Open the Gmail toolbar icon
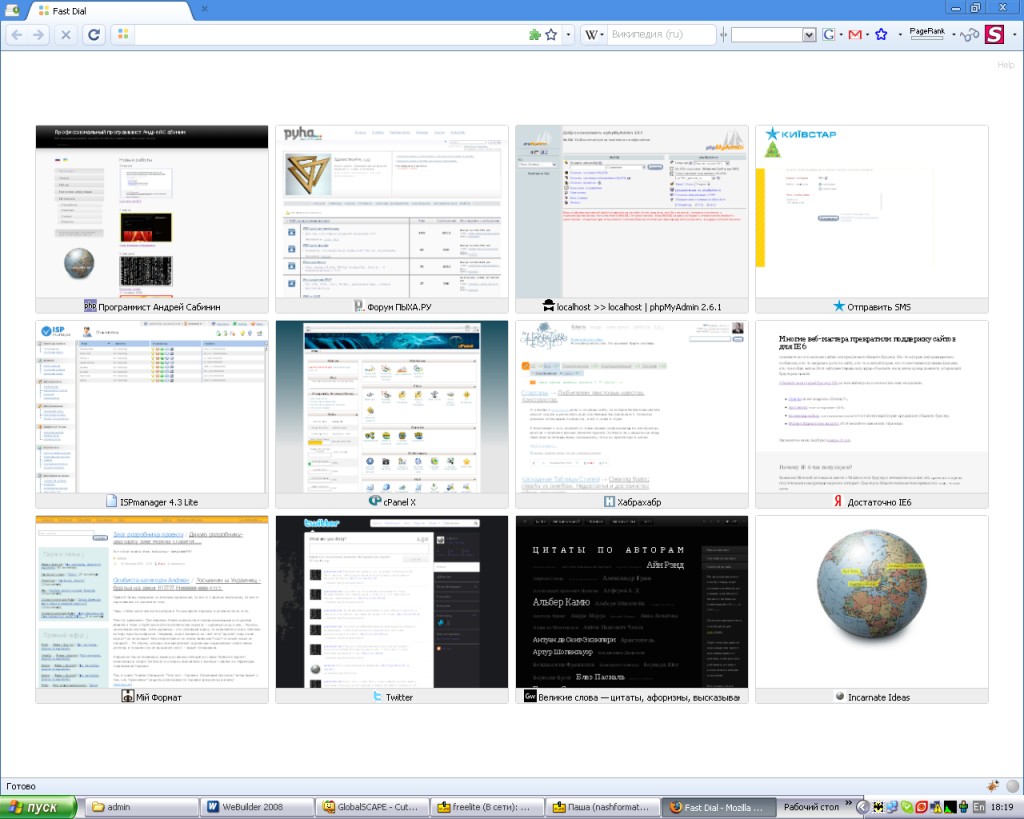Image resolution: width=1024 pixels, height=819 pixels. [855, 35]
